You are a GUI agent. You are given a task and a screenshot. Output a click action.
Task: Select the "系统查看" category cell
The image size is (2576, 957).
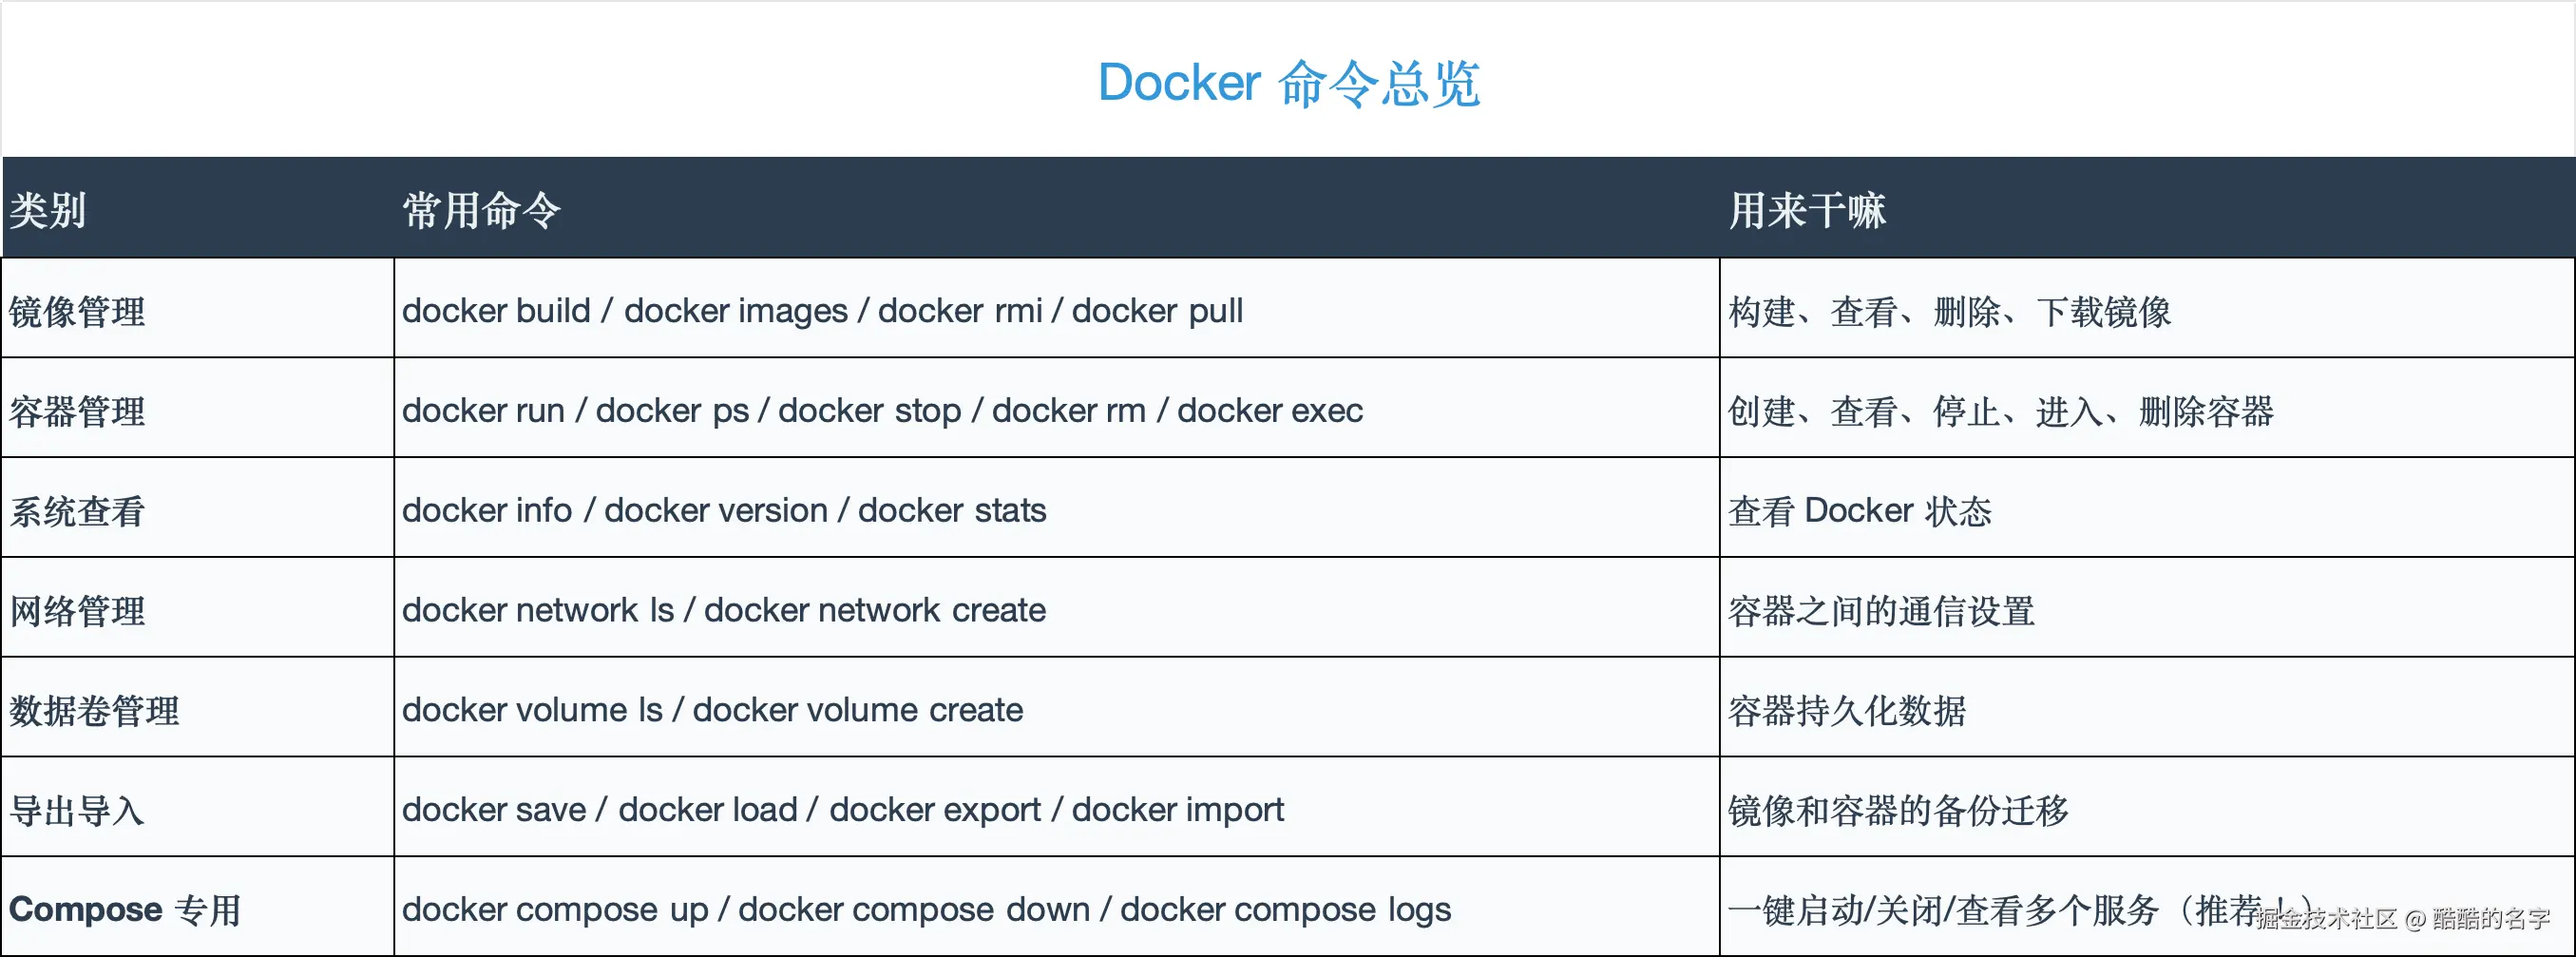78,511
